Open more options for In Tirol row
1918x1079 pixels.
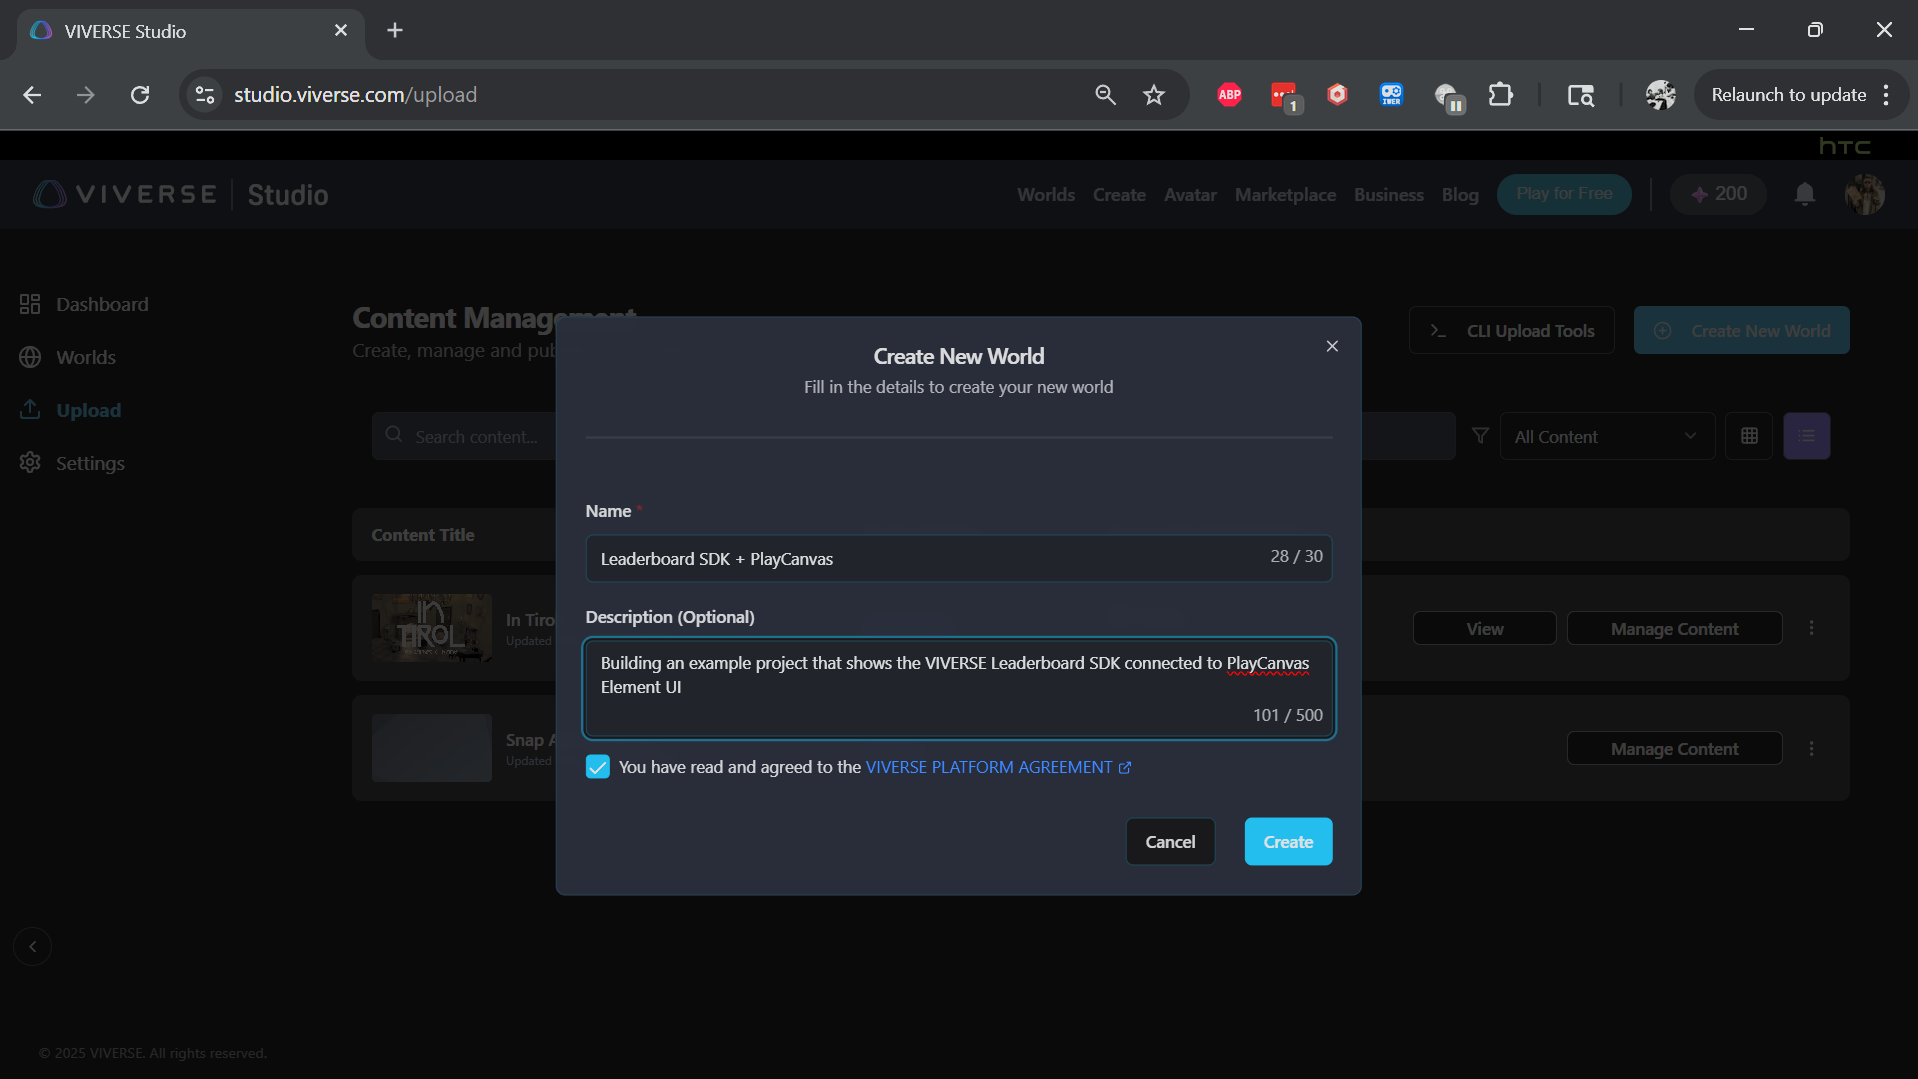point(1811,628)
